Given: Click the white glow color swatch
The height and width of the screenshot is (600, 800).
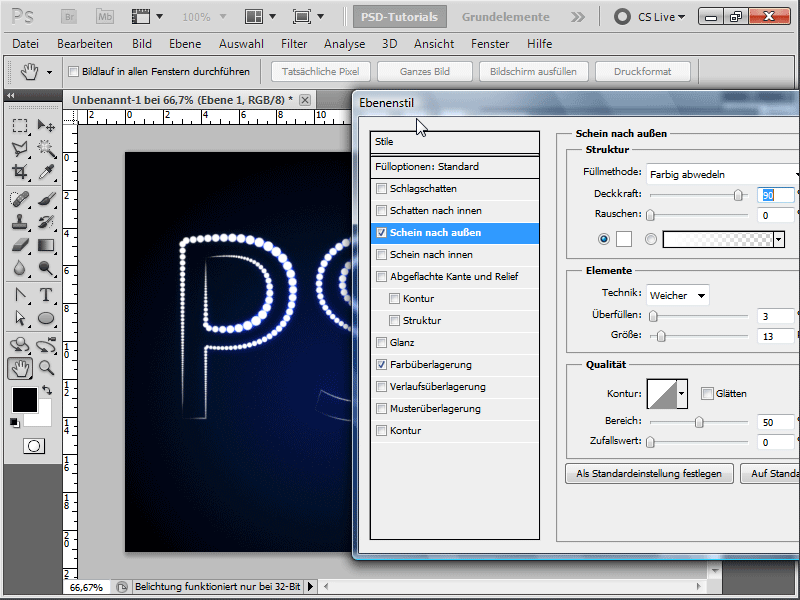Looking at the screenshot, I should [x=624, y=239].
